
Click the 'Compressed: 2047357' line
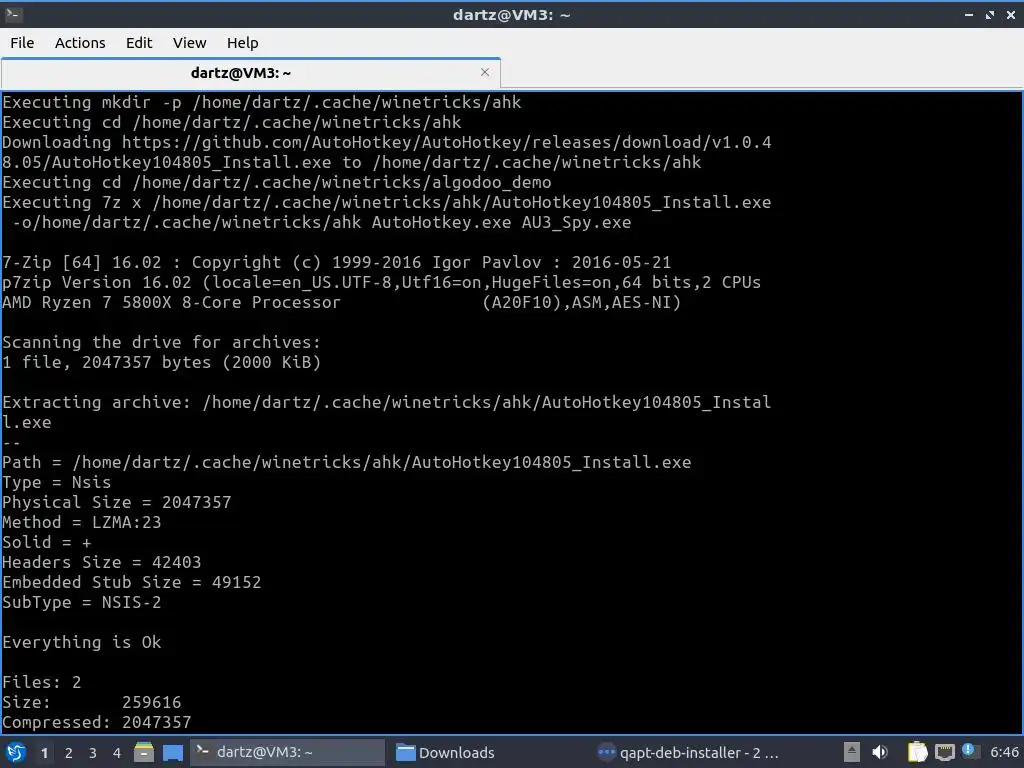(x=97, y=722)
